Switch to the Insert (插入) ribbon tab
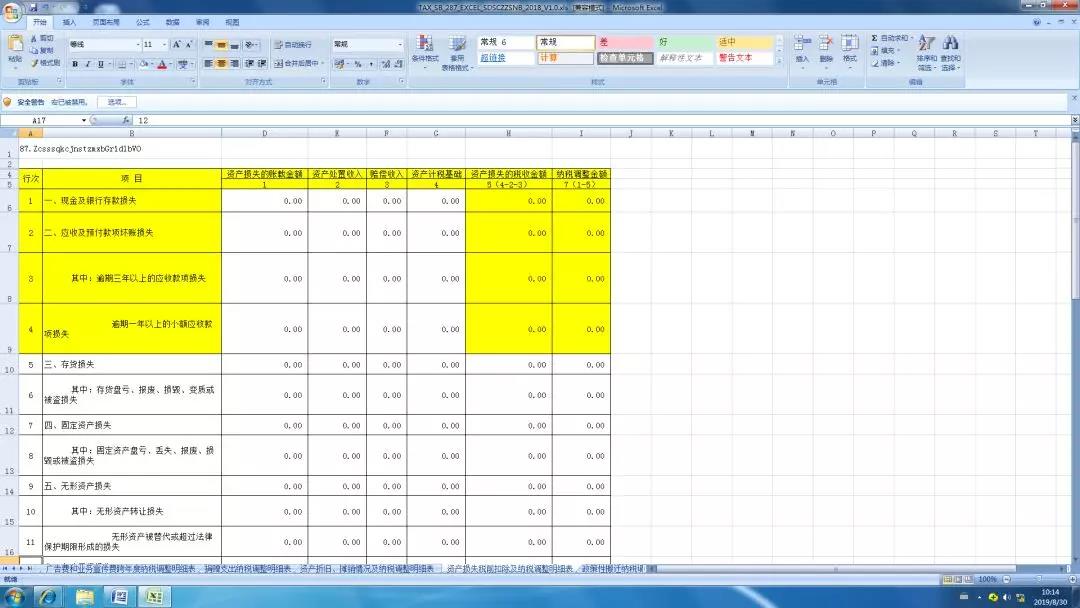This screenshot has height=608, width=1080. click(69, 21)
